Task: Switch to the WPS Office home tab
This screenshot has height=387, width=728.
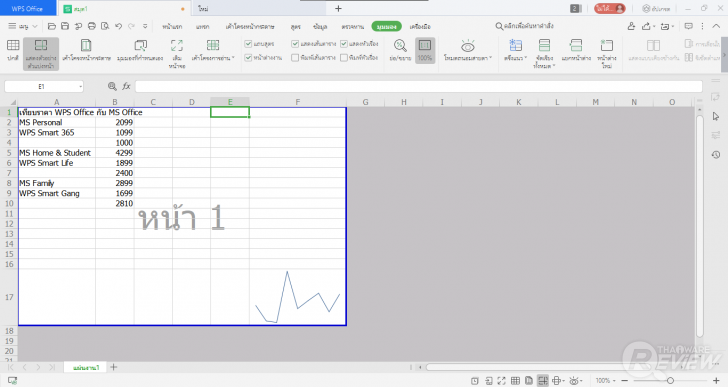Action: point(27,8)
